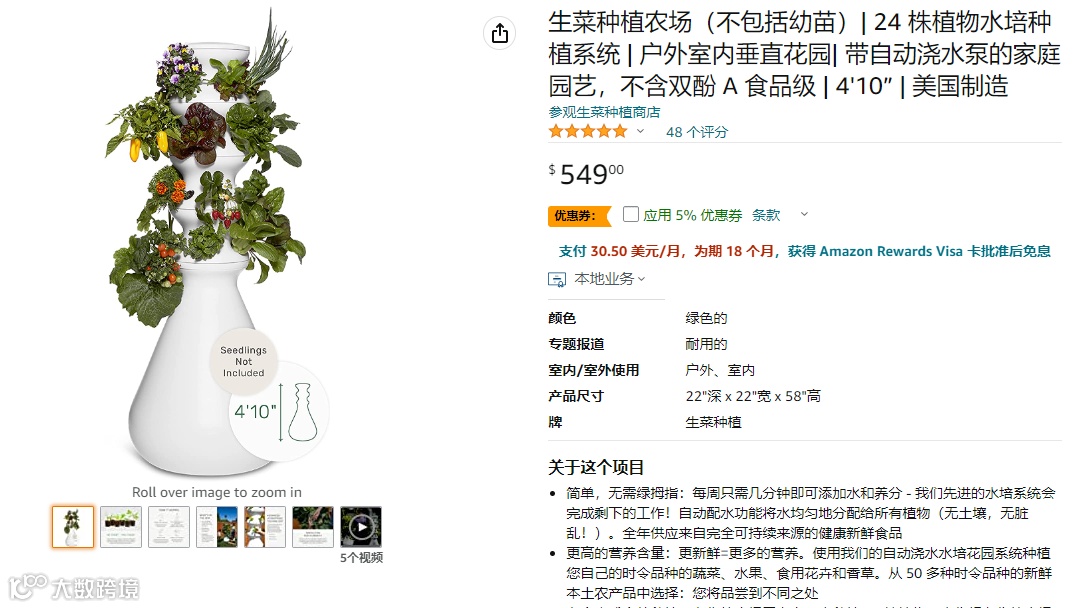Play the product video thumbnail
The height and width of the screenshot is (608, 1073).
pyautogui.click(x=361, y=527)
